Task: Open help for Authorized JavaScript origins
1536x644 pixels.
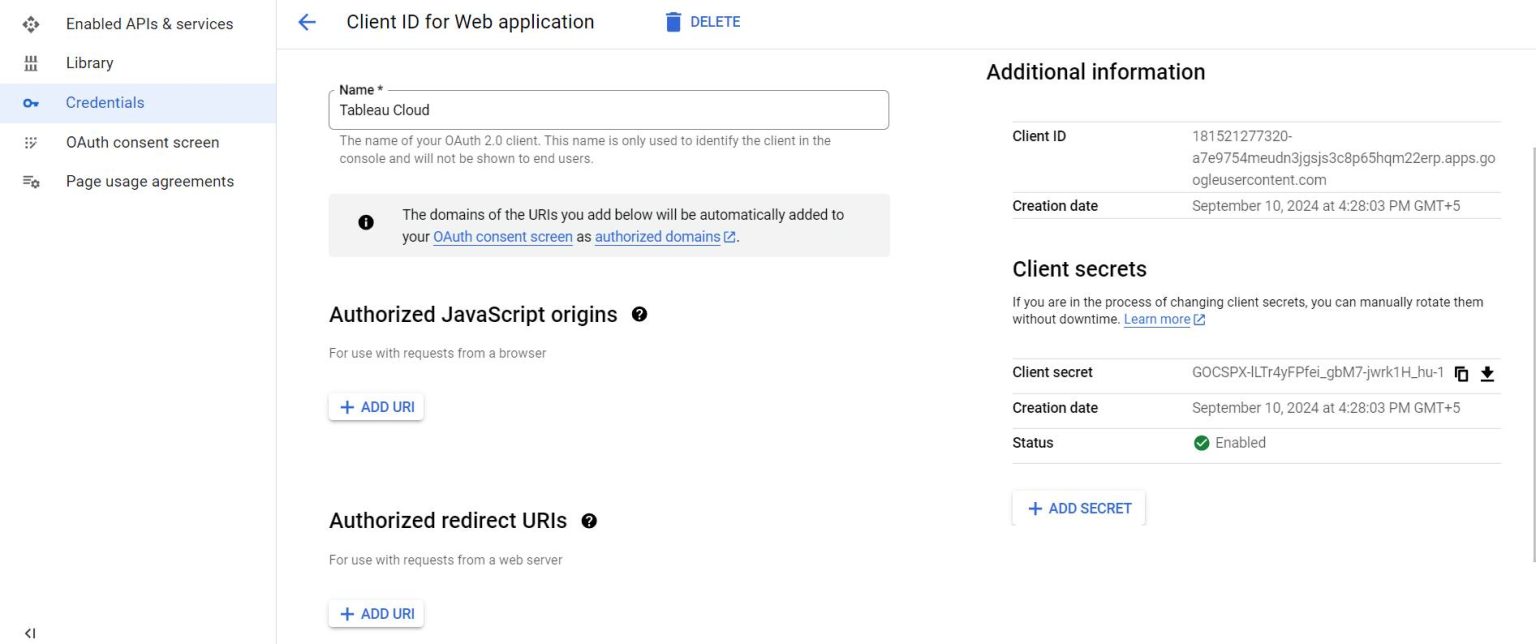Action: 639,314
